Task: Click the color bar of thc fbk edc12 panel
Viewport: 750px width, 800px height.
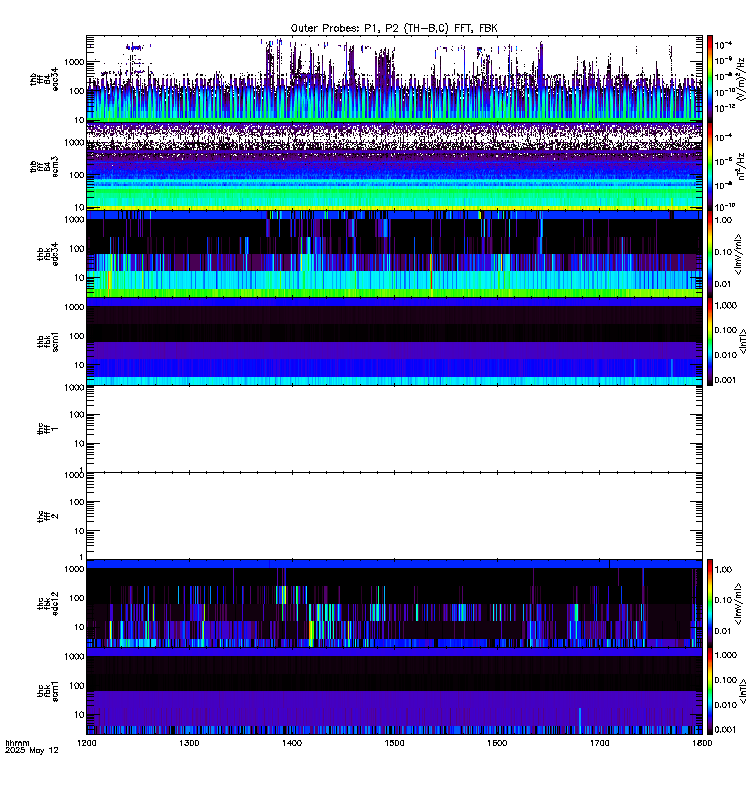Action: (709, 603)
